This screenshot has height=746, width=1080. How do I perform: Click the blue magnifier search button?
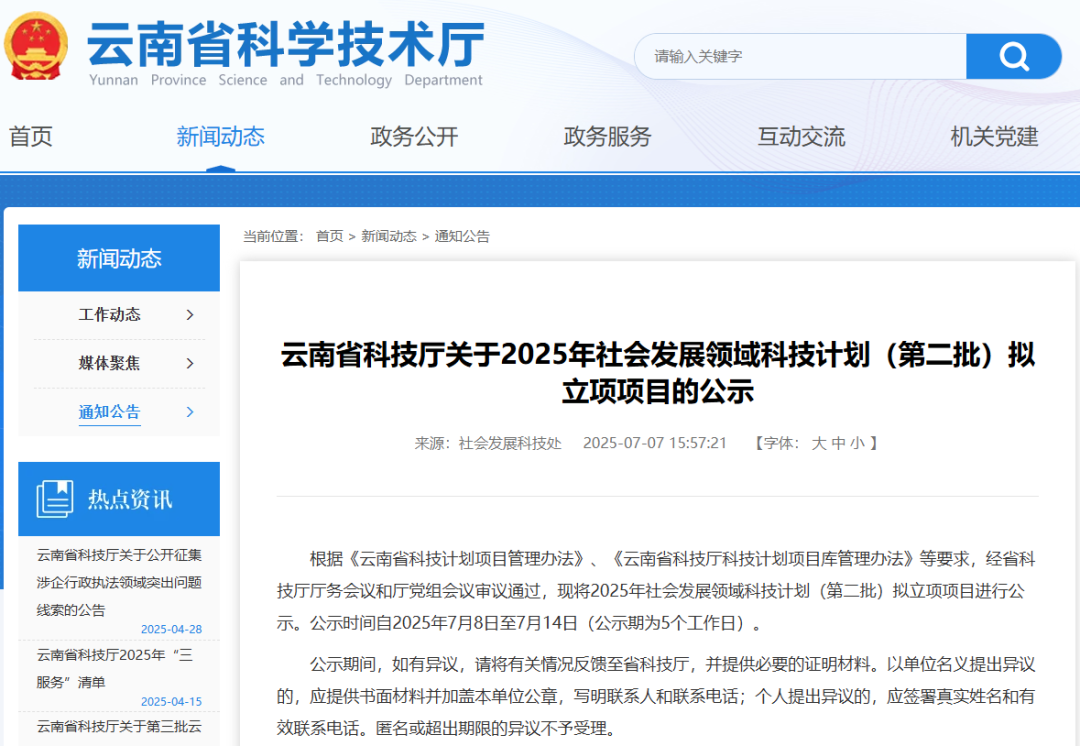[x=1013, y=56]
